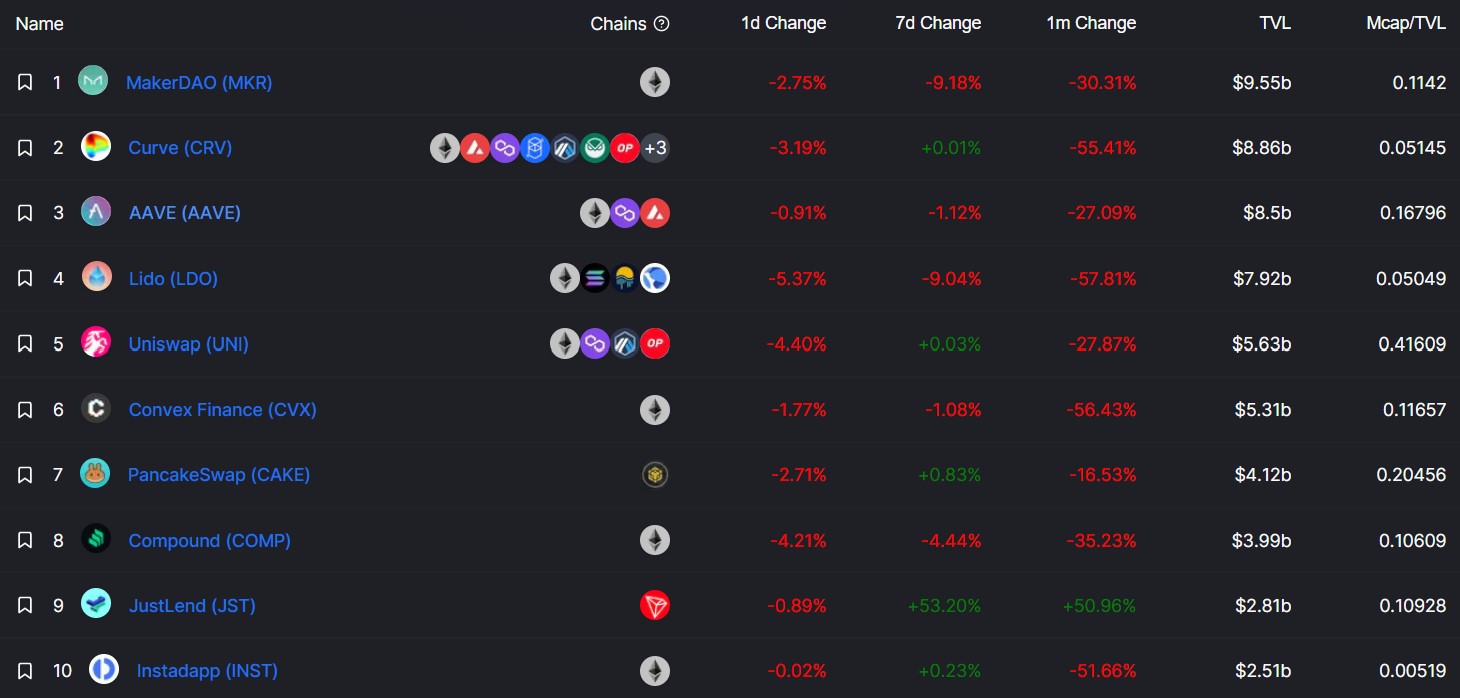Sort by the TVL column header

pos(1275,23)
